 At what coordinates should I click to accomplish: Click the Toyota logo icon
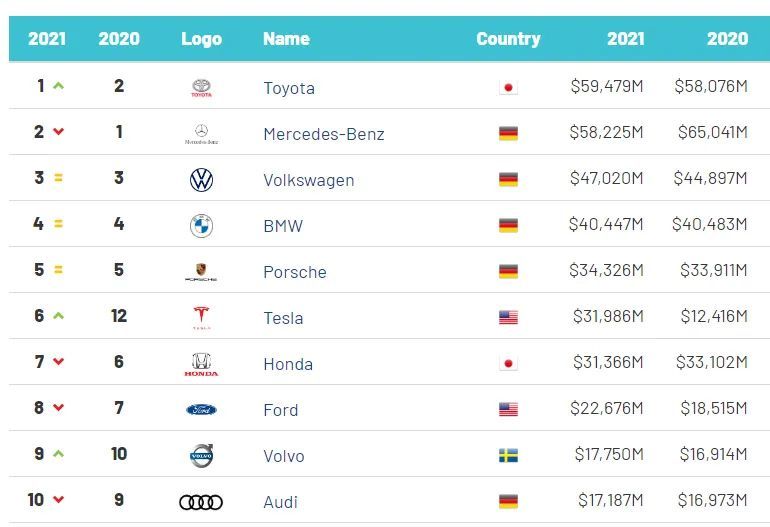(201, 88)
